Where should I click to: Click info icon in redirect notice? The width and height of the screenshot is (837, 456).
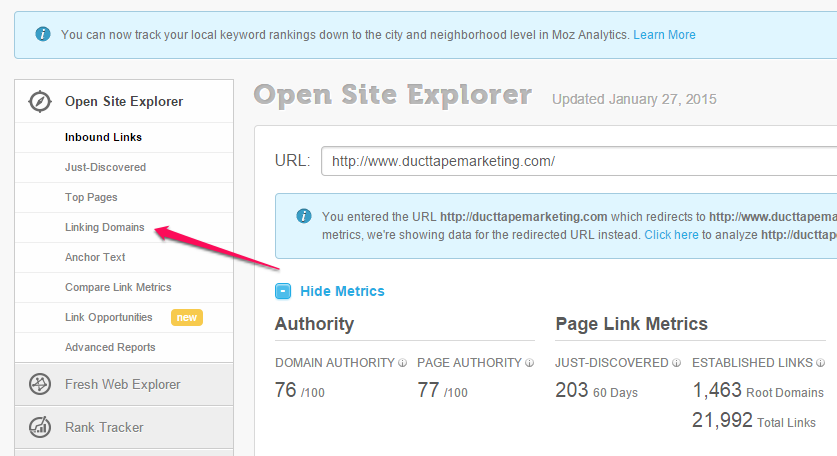click(x=304, y=216)
